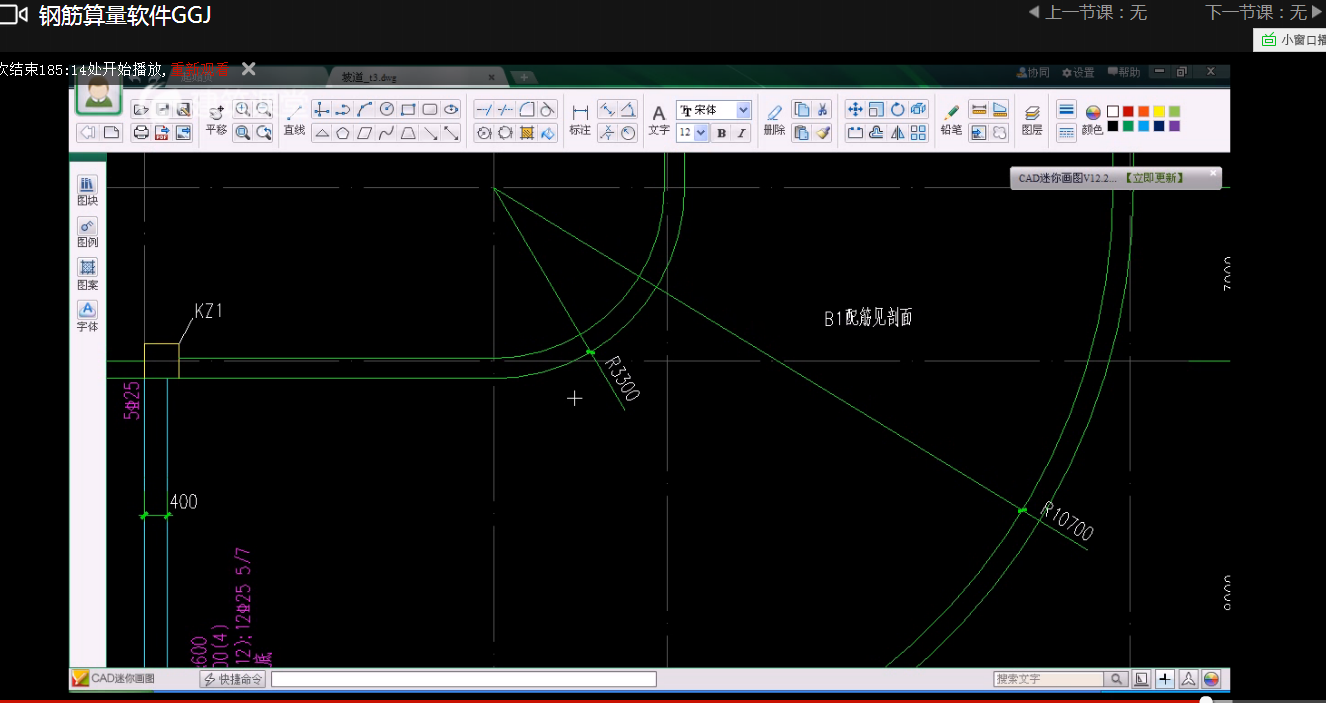Open 图块 block library in sidebar
Screen dimensions: 1326x703
(x=88, y=191)
